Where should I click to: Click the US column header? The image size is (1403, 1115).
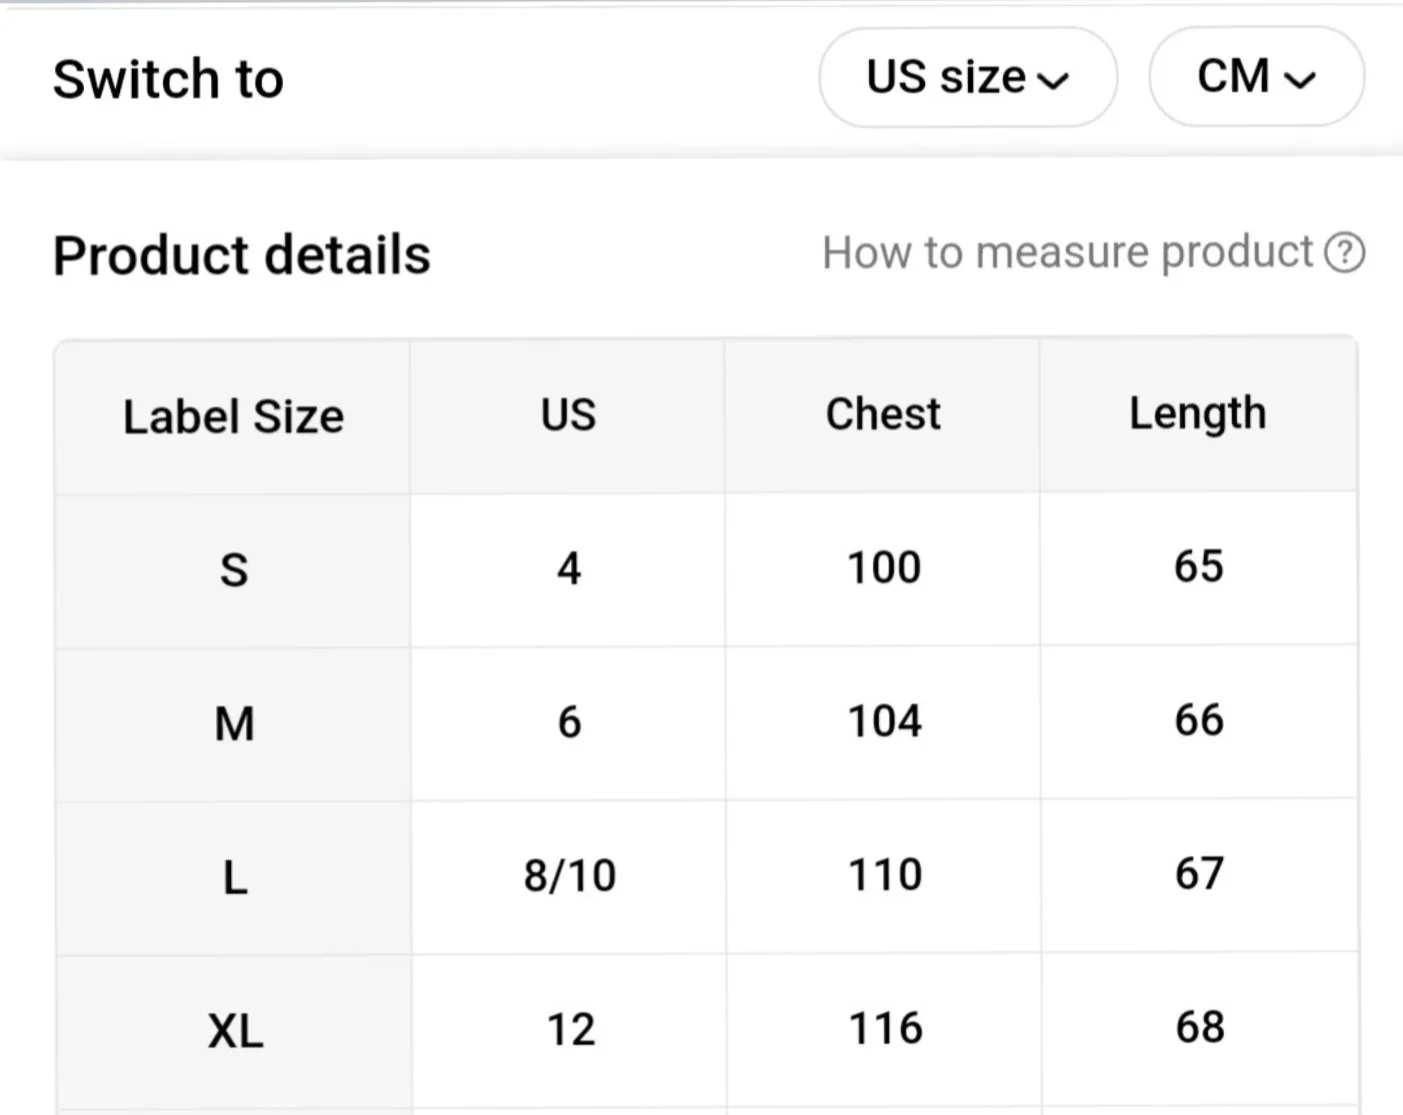click(x=566, y=414)
